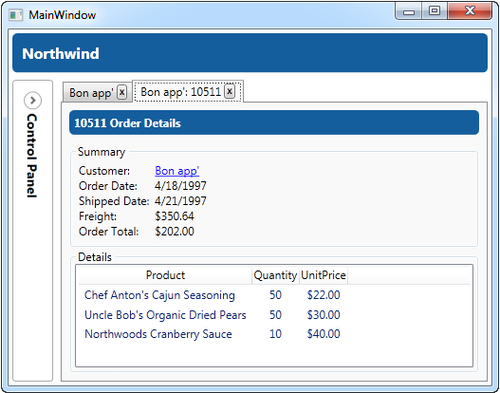
Task: Close the Bon app': 10511 tab
Action: (x=229, y=91)
